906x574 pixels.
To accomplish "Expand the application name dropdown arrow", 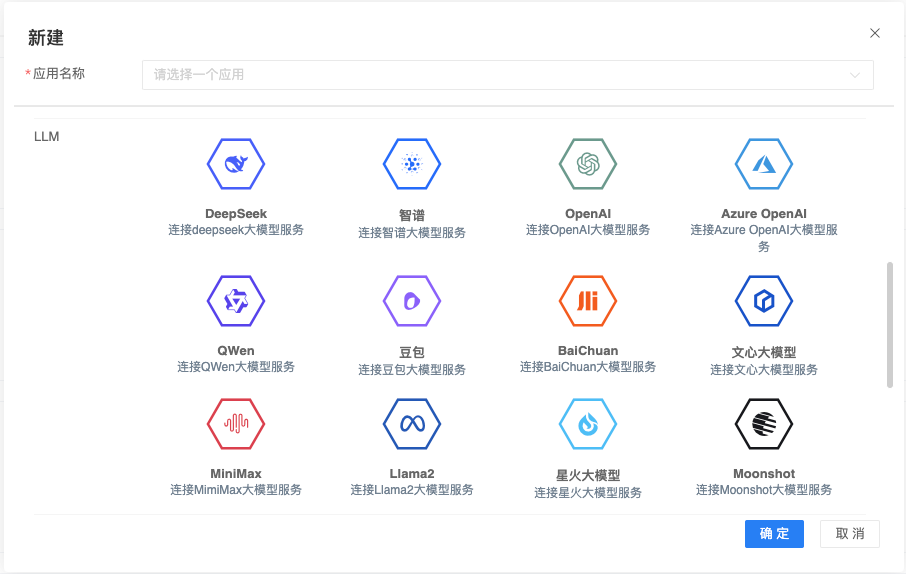I will point(855,75).
